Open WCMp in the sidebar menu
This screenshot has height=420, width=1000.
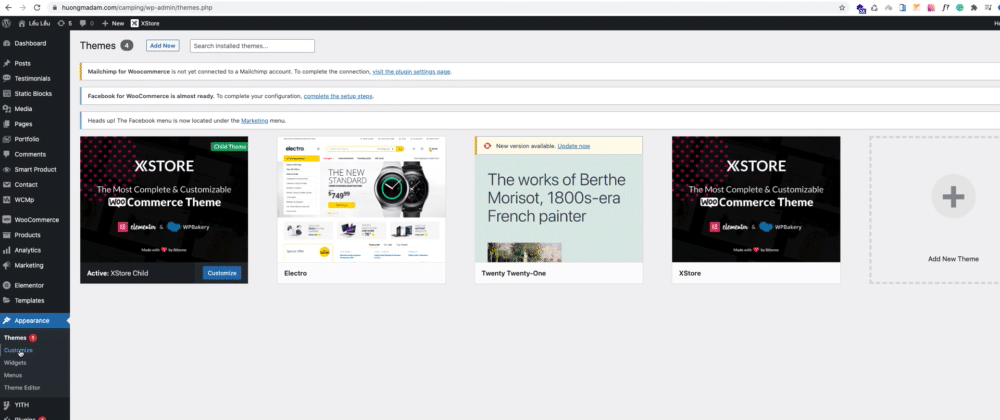tap(24, 199)
